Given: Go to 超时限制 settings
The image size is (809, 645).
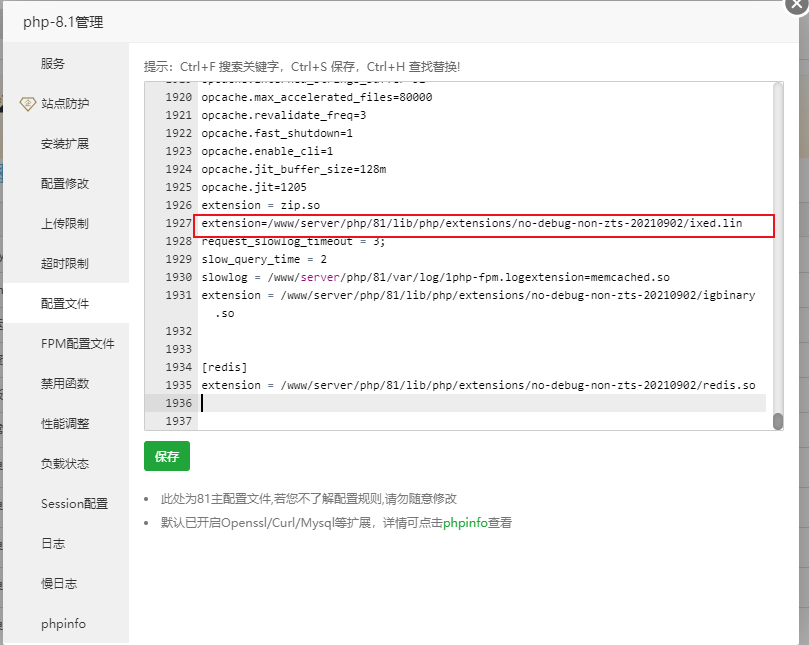Looking at the screenshot, I should 65,263.
